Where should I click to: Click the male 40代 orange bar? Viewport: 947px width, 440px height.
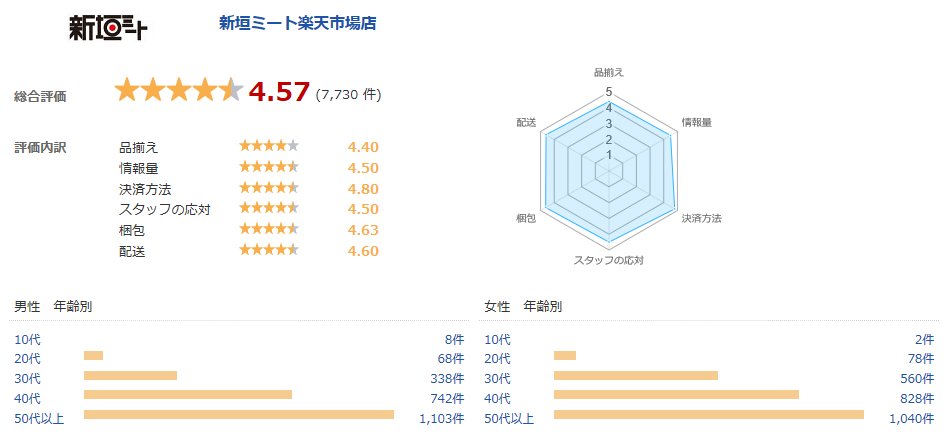[x=187, y=395]
